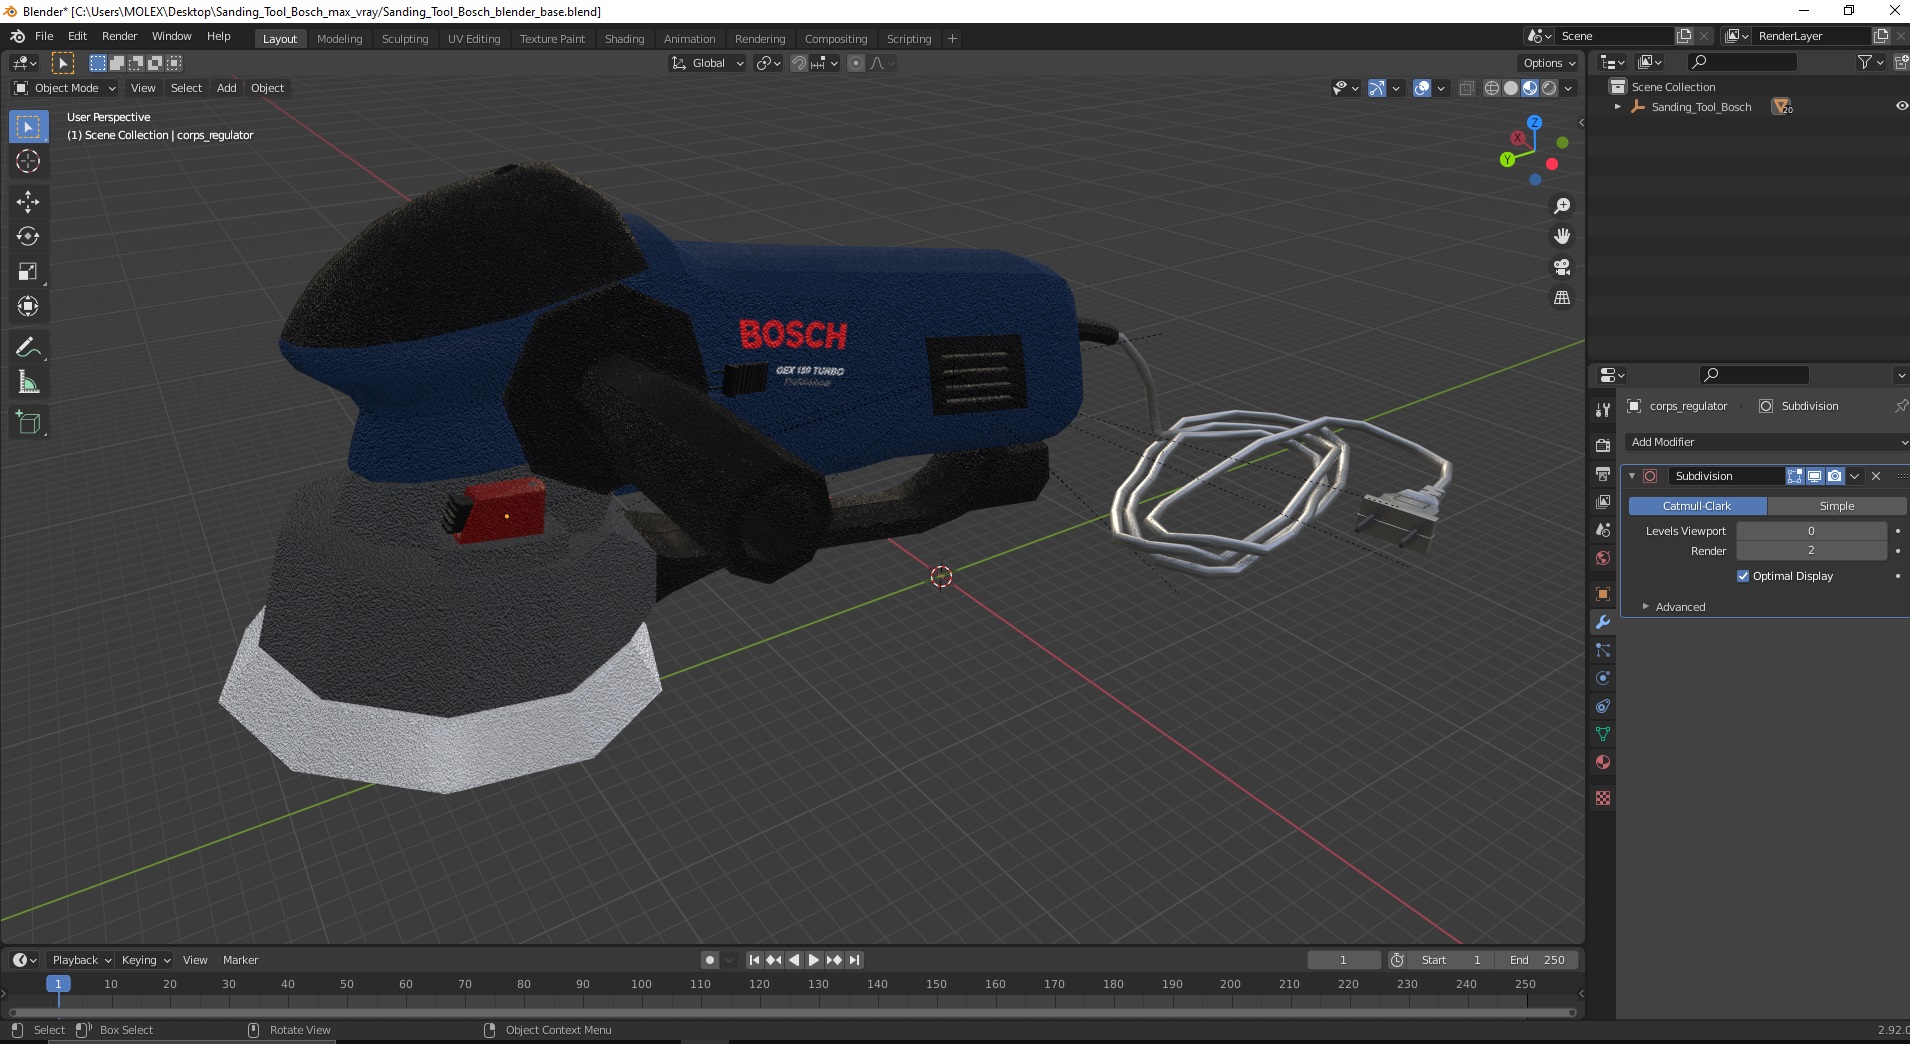Open the World properties tab
The height and width of the screenshot is (1044, 1910).
pos(1603,558)
